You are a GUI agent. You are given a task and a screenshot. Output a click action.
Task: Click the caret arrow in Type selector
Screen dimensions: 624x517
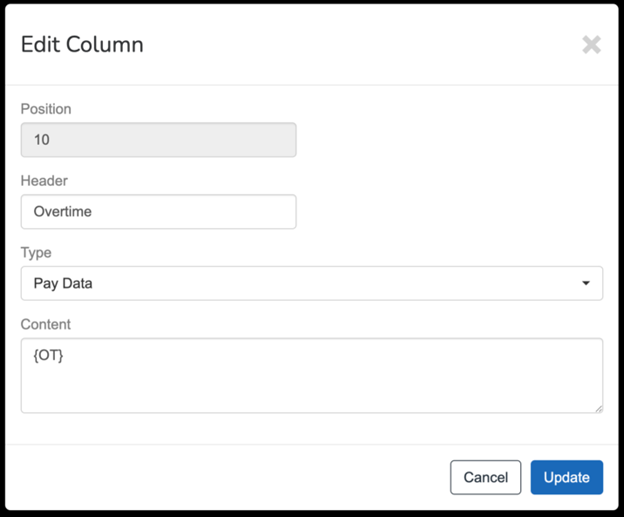[586, 283]
